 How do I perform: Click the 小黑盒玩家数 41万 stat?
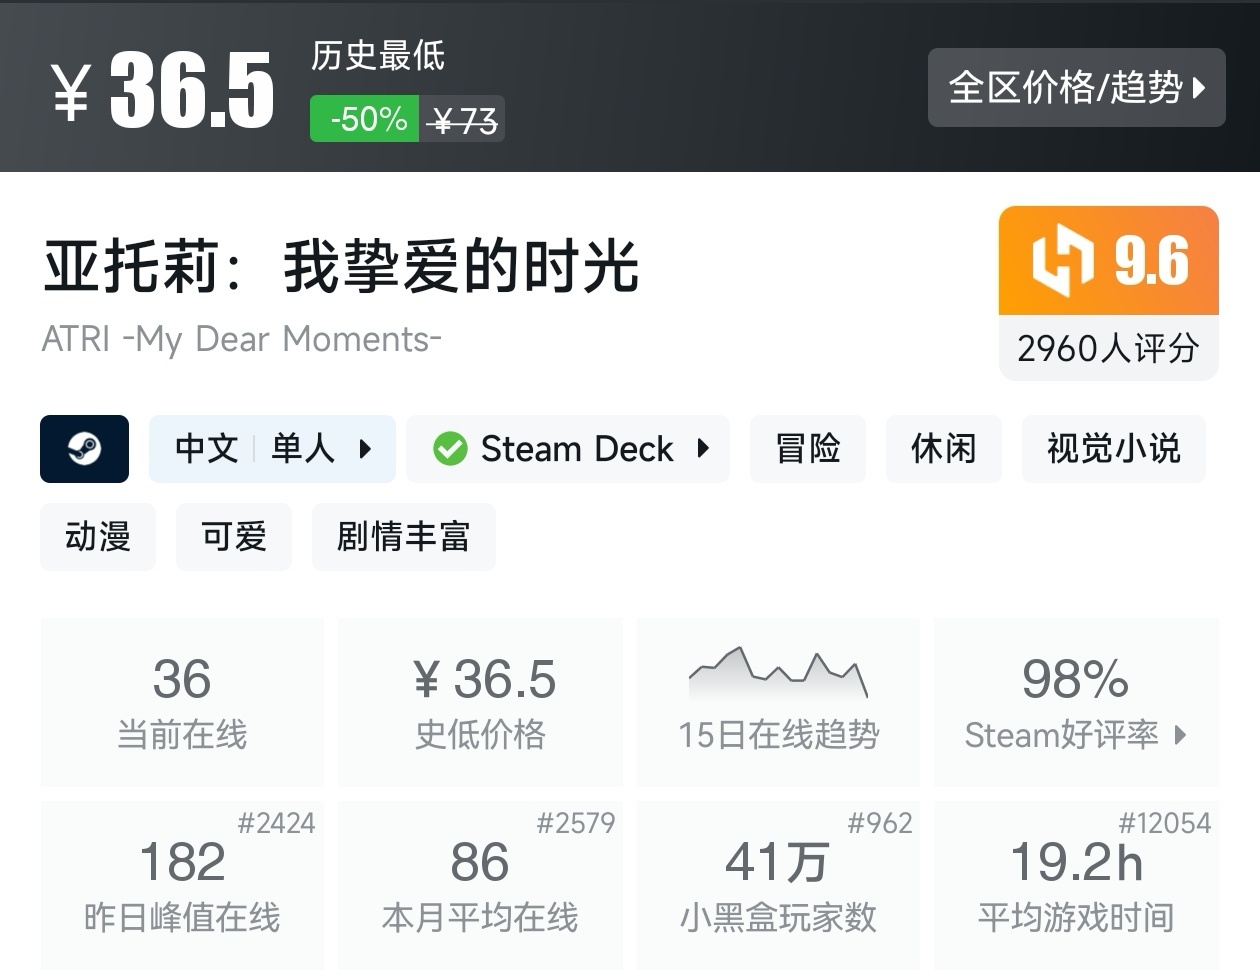778,885
